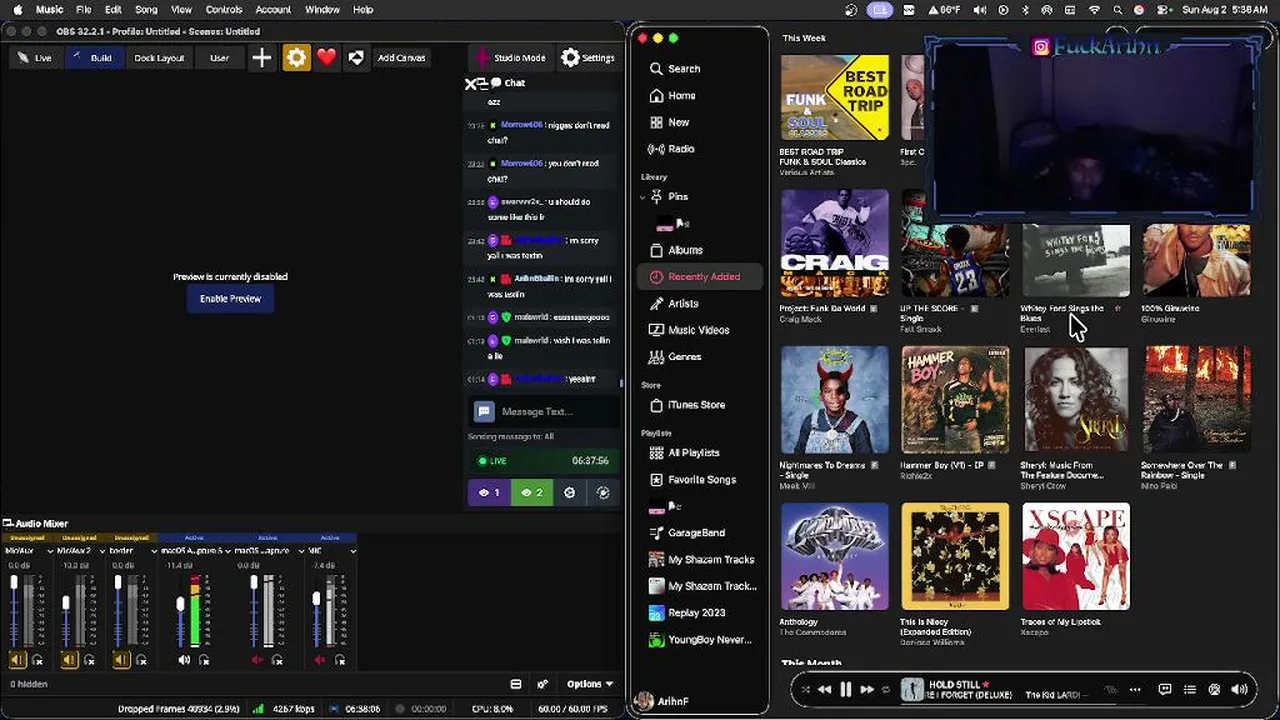
Task: Open the Dock Layout tab
Action: (159, 58)
